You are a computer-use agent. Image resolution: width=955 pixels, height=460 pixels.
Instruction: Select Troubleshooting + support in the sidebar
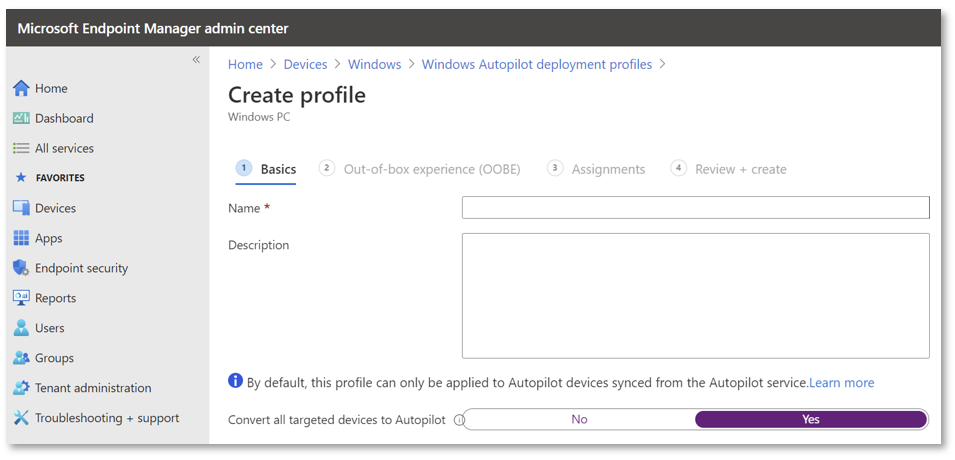pyautogui.click(x=107, y=418)
